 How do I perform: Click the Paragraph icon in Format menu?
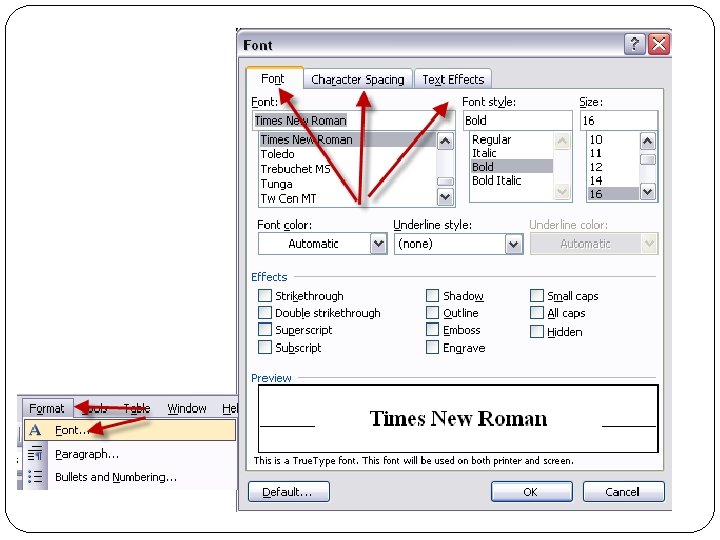click(35, 454)
